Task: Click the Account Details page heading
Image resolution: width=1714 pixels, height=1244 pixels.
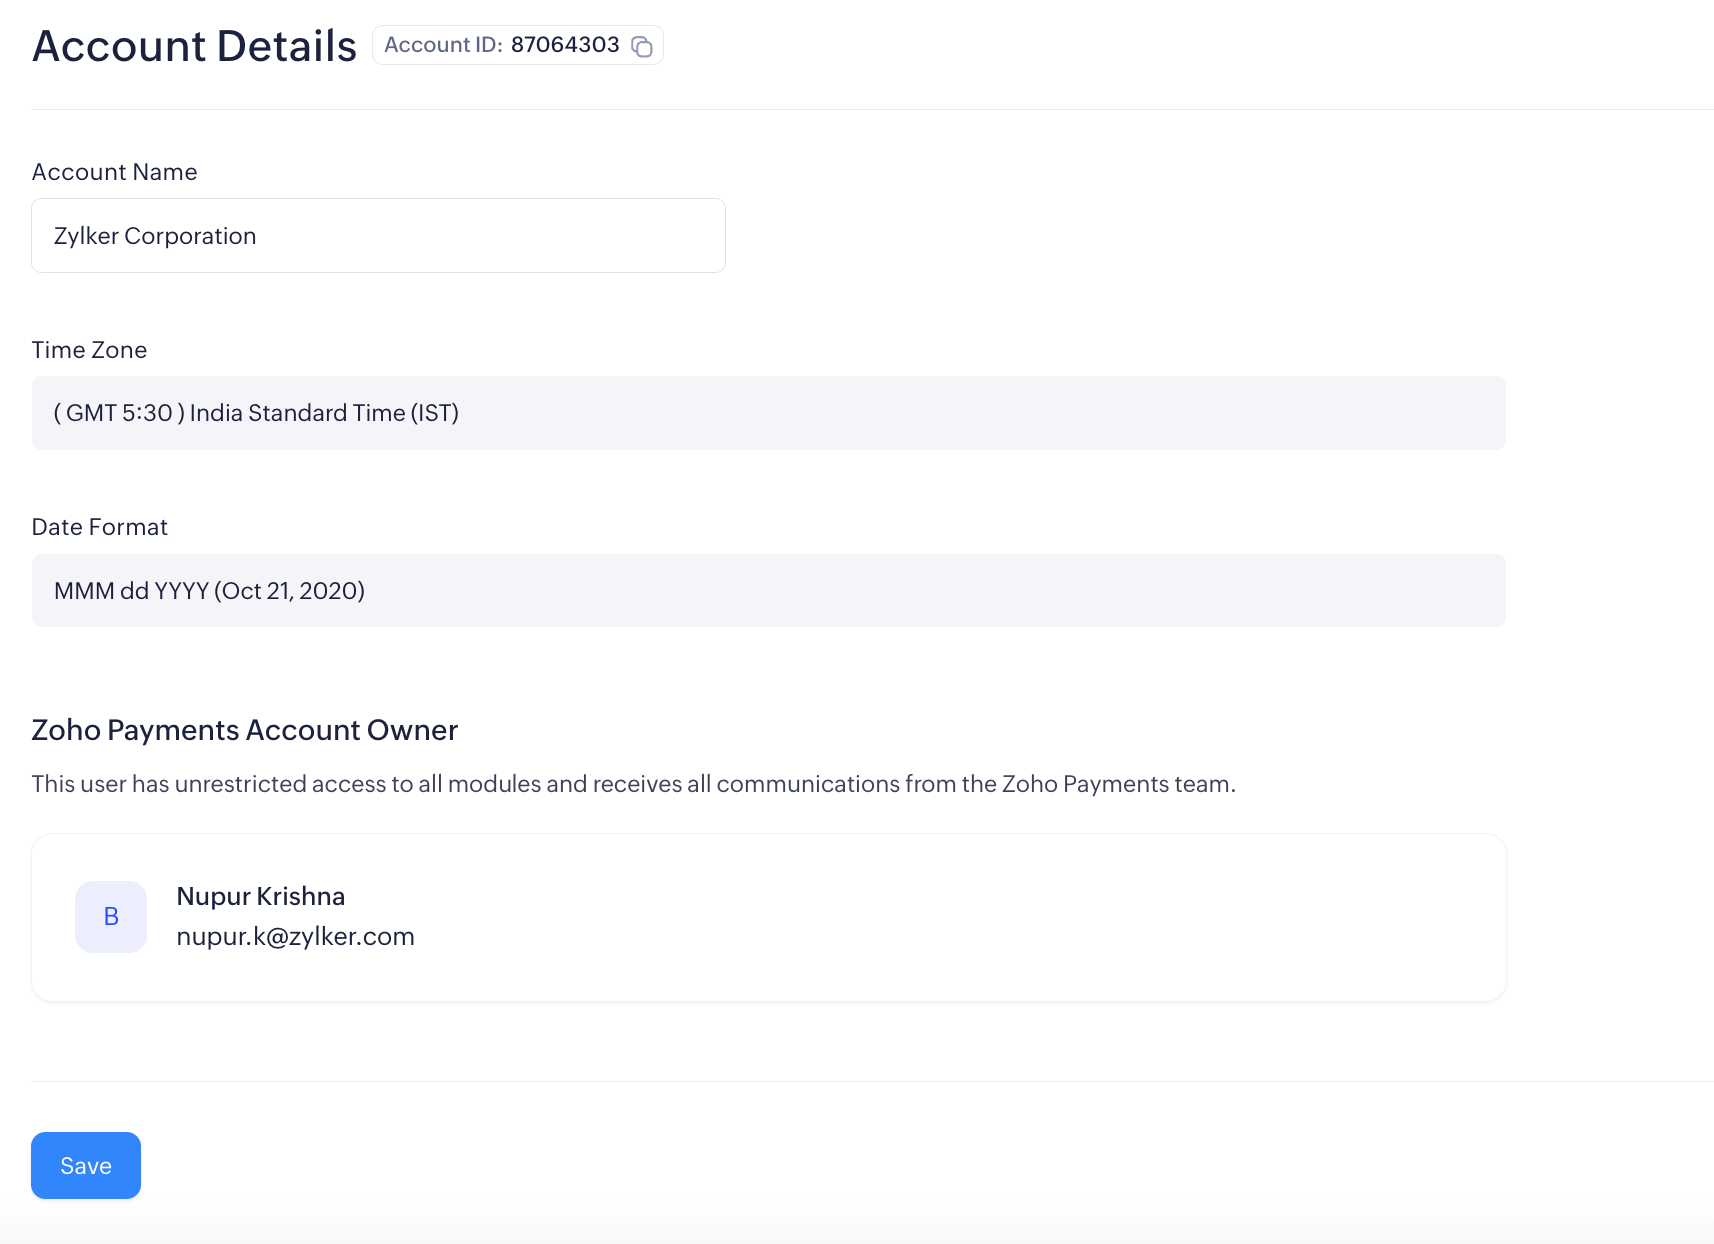Action: point(194,46)
